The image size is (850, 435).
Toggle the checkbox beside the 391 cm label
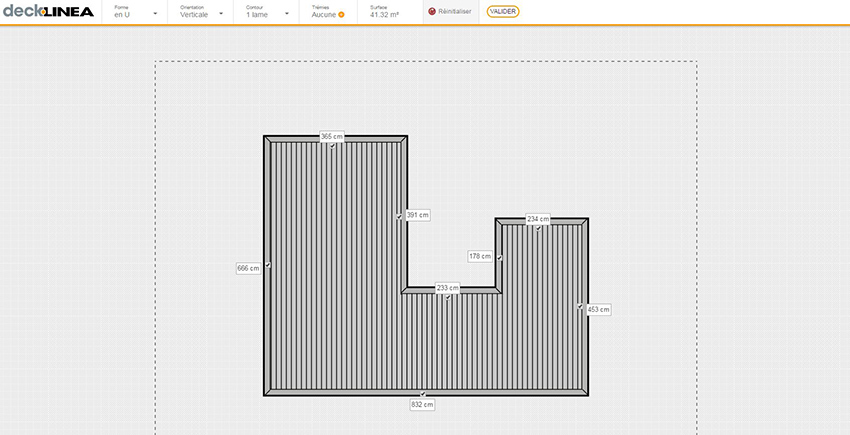click(399, 216)
